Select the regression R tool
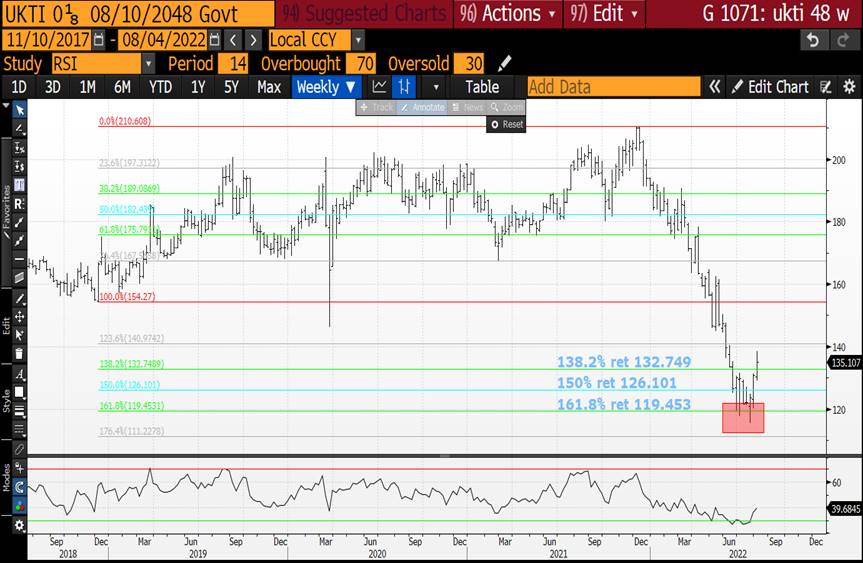The height and width of the screenshot is (563, 863). point(19,204)
